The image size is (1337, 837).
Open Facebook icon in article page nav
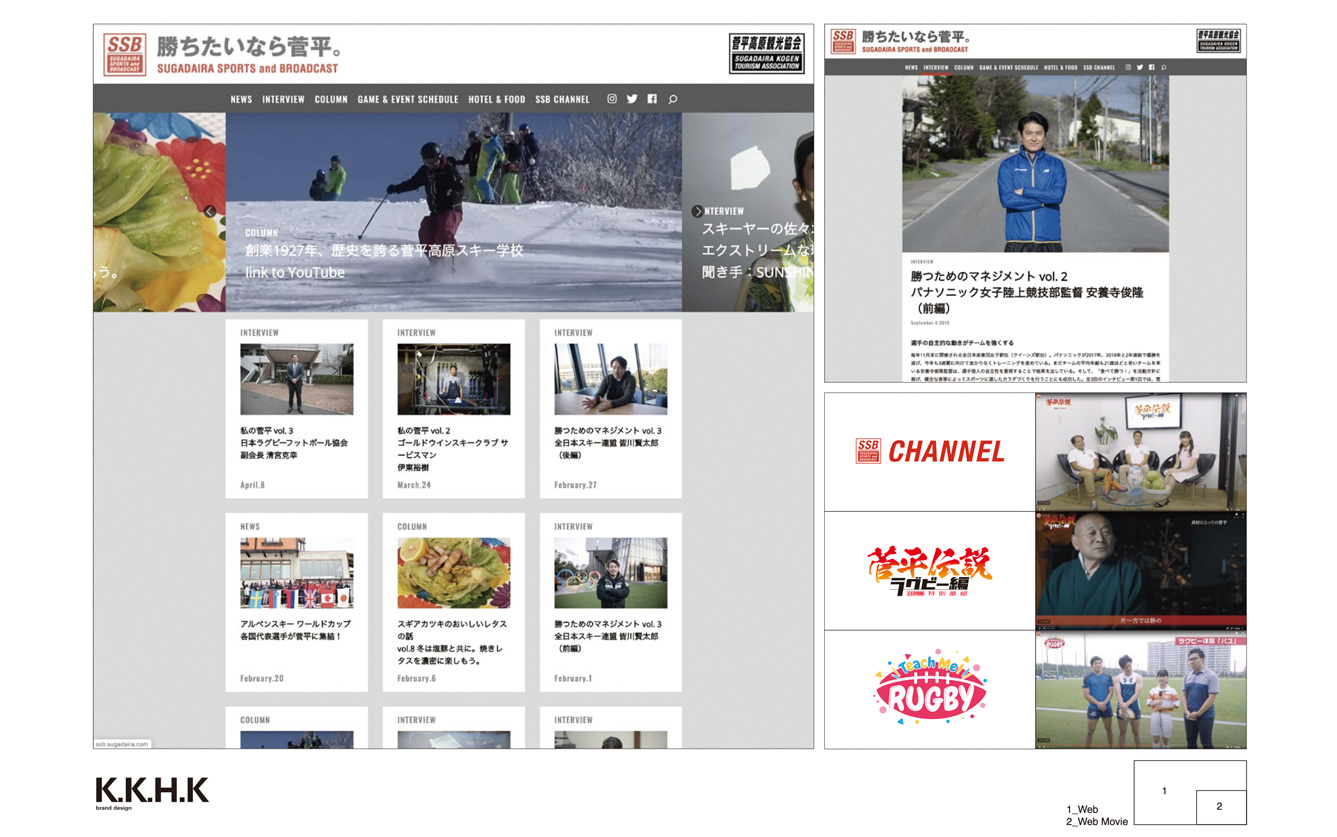point(1152,67)
